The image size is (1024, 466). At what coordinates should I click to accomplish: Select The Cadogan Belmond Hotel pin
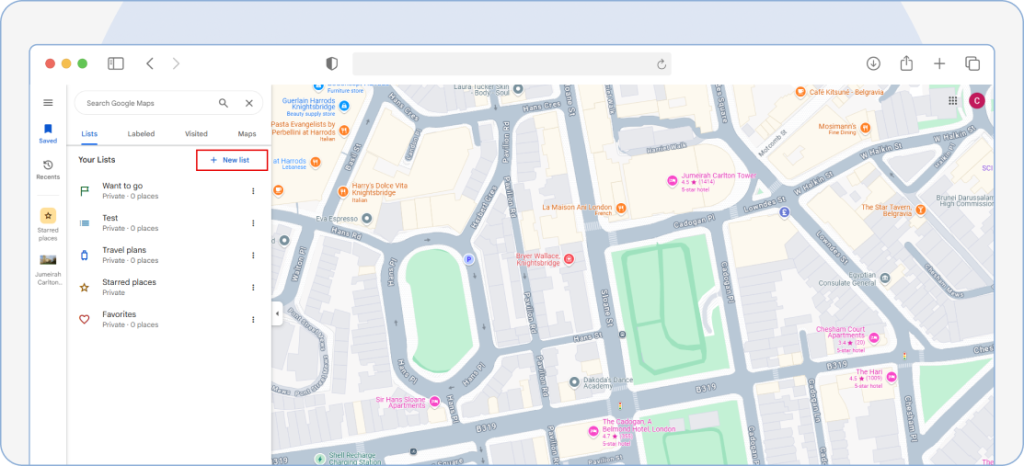tap(593, 431)
